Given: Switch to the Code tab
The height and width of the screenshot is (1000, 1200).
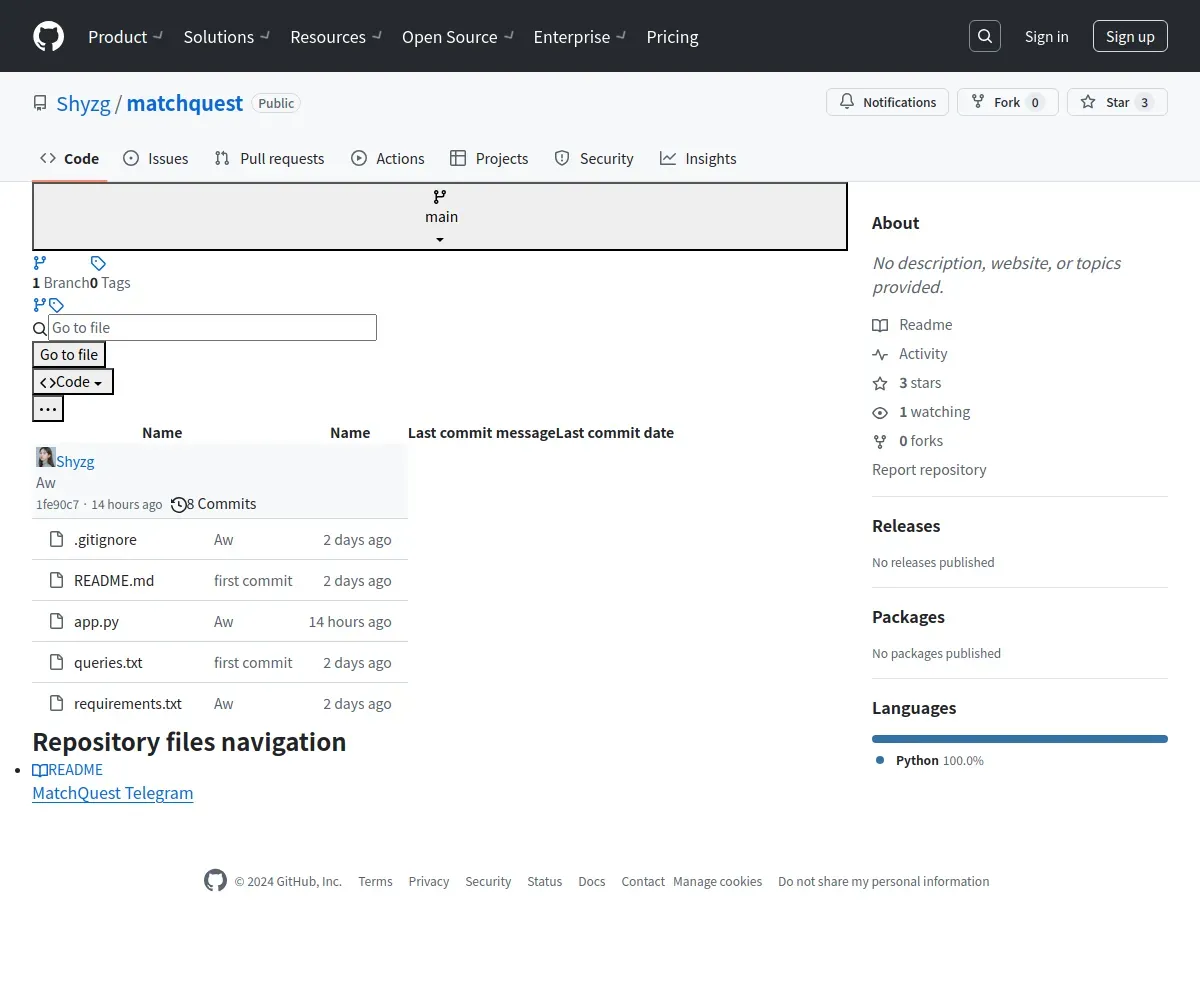Looking at the screenshot, I should (x=69, y=158).
